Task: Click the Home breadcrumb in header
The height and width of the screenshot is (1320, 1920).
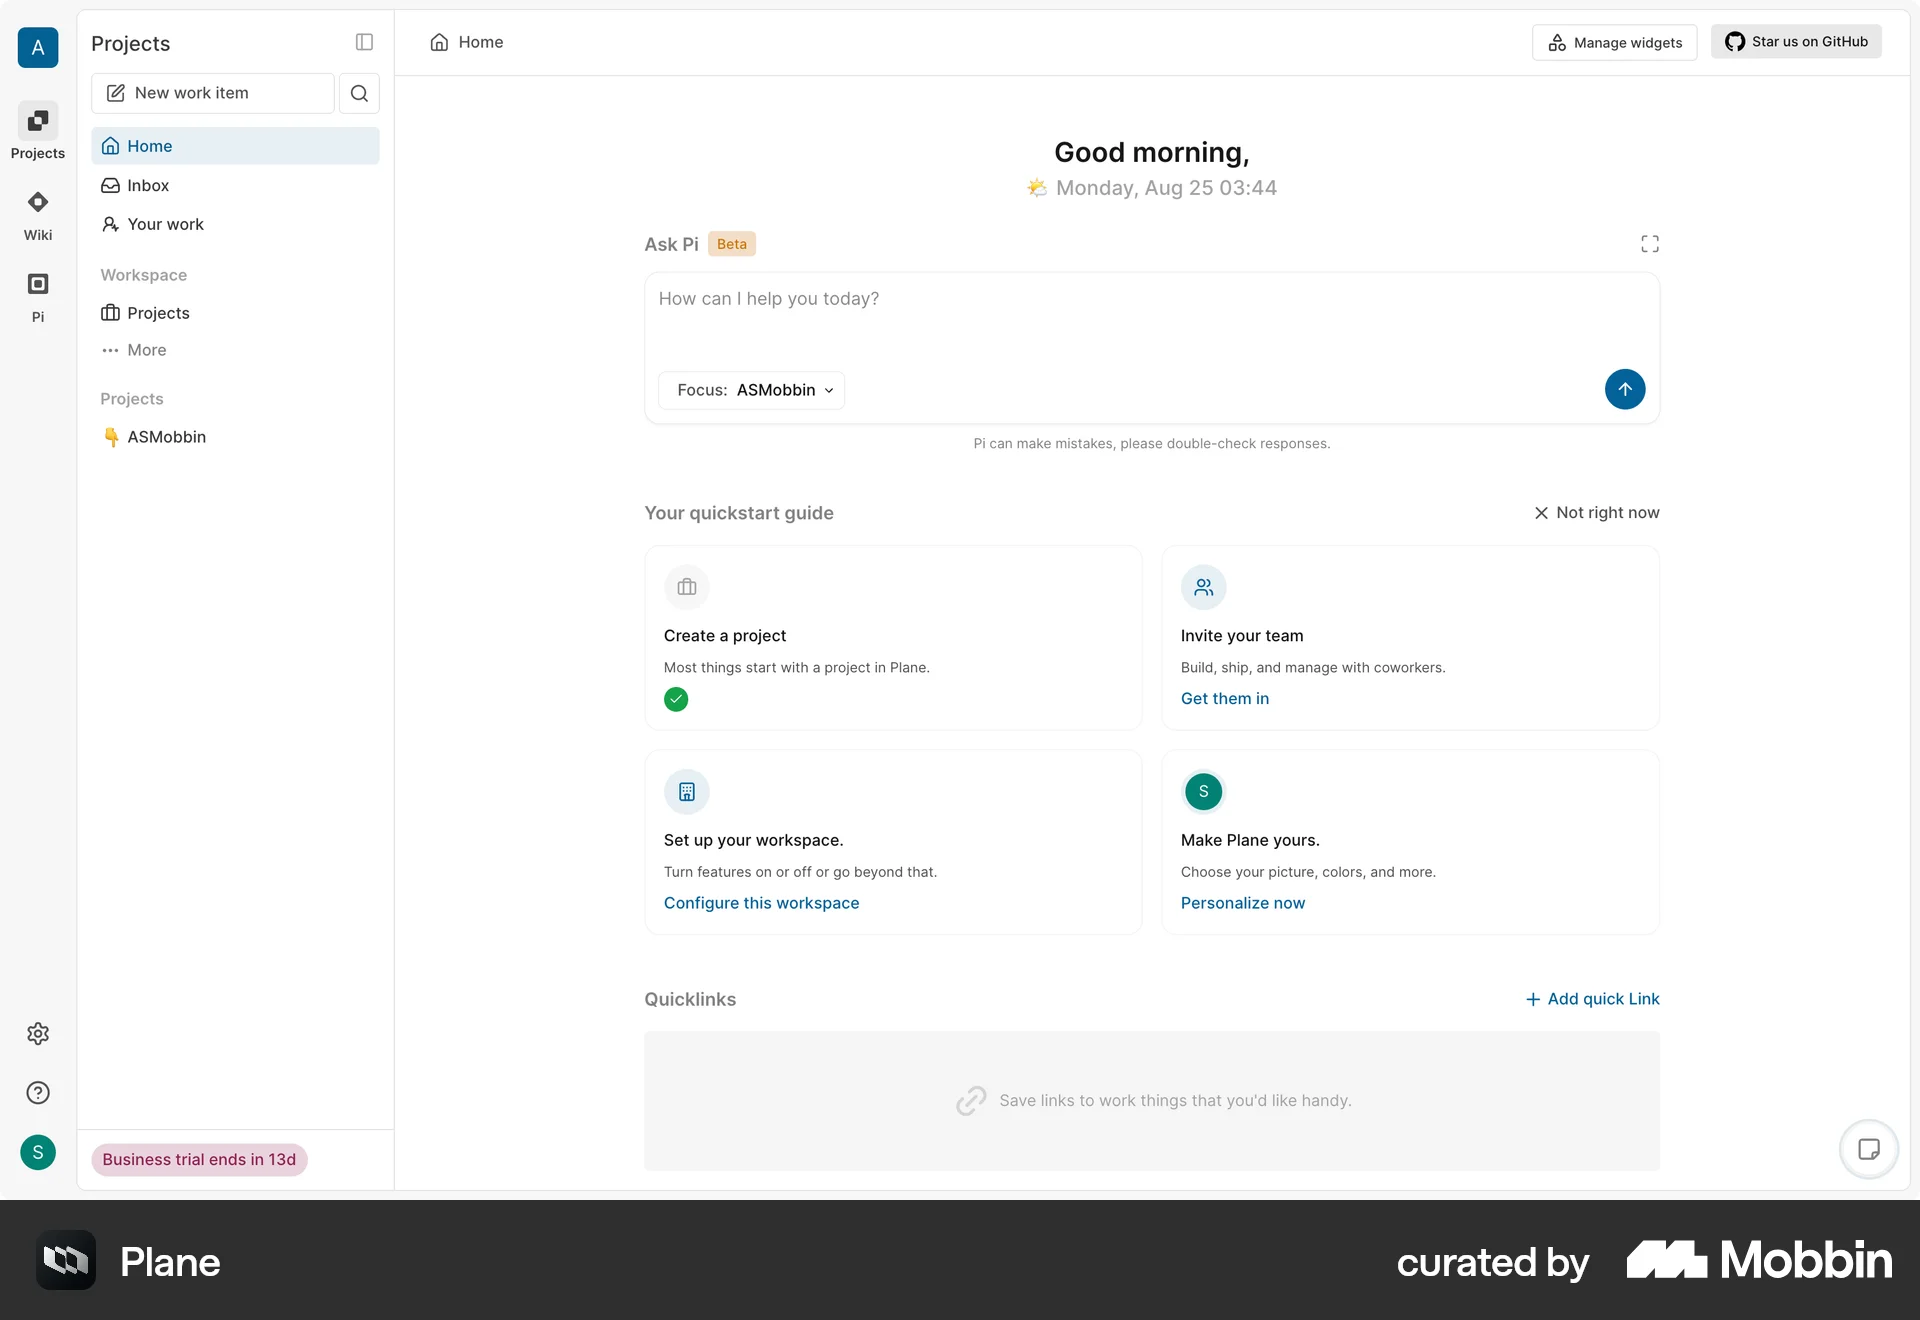Action: (x=467, y=42)
